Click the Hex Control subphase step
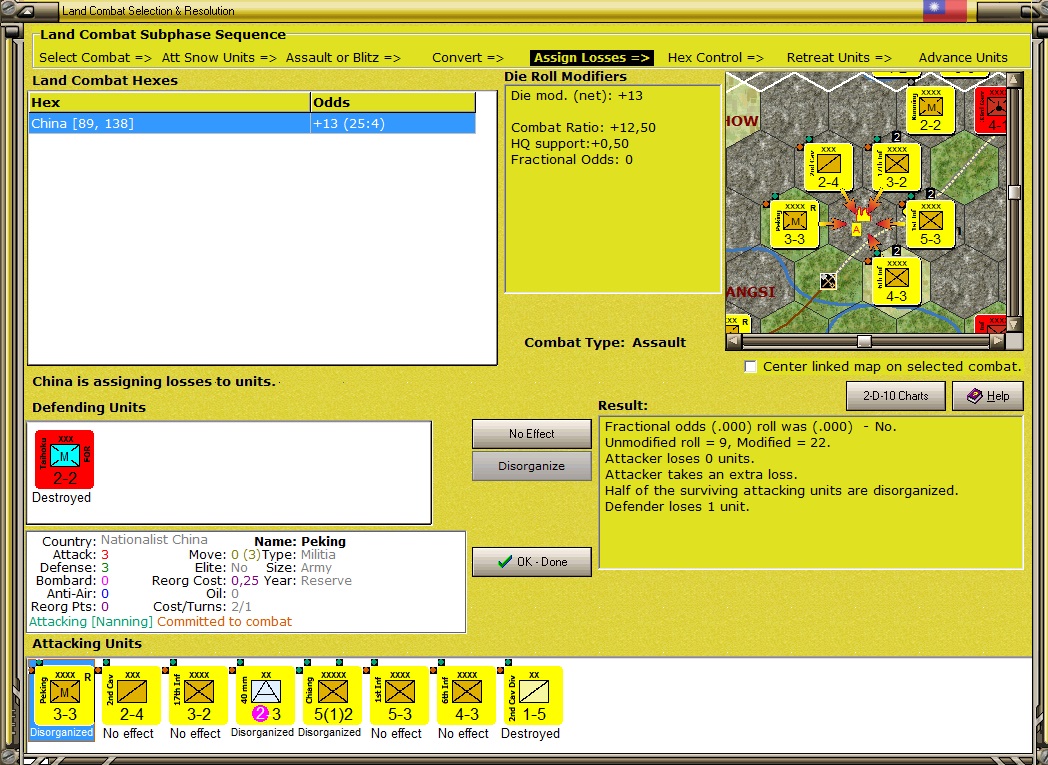 coord(716,58)
